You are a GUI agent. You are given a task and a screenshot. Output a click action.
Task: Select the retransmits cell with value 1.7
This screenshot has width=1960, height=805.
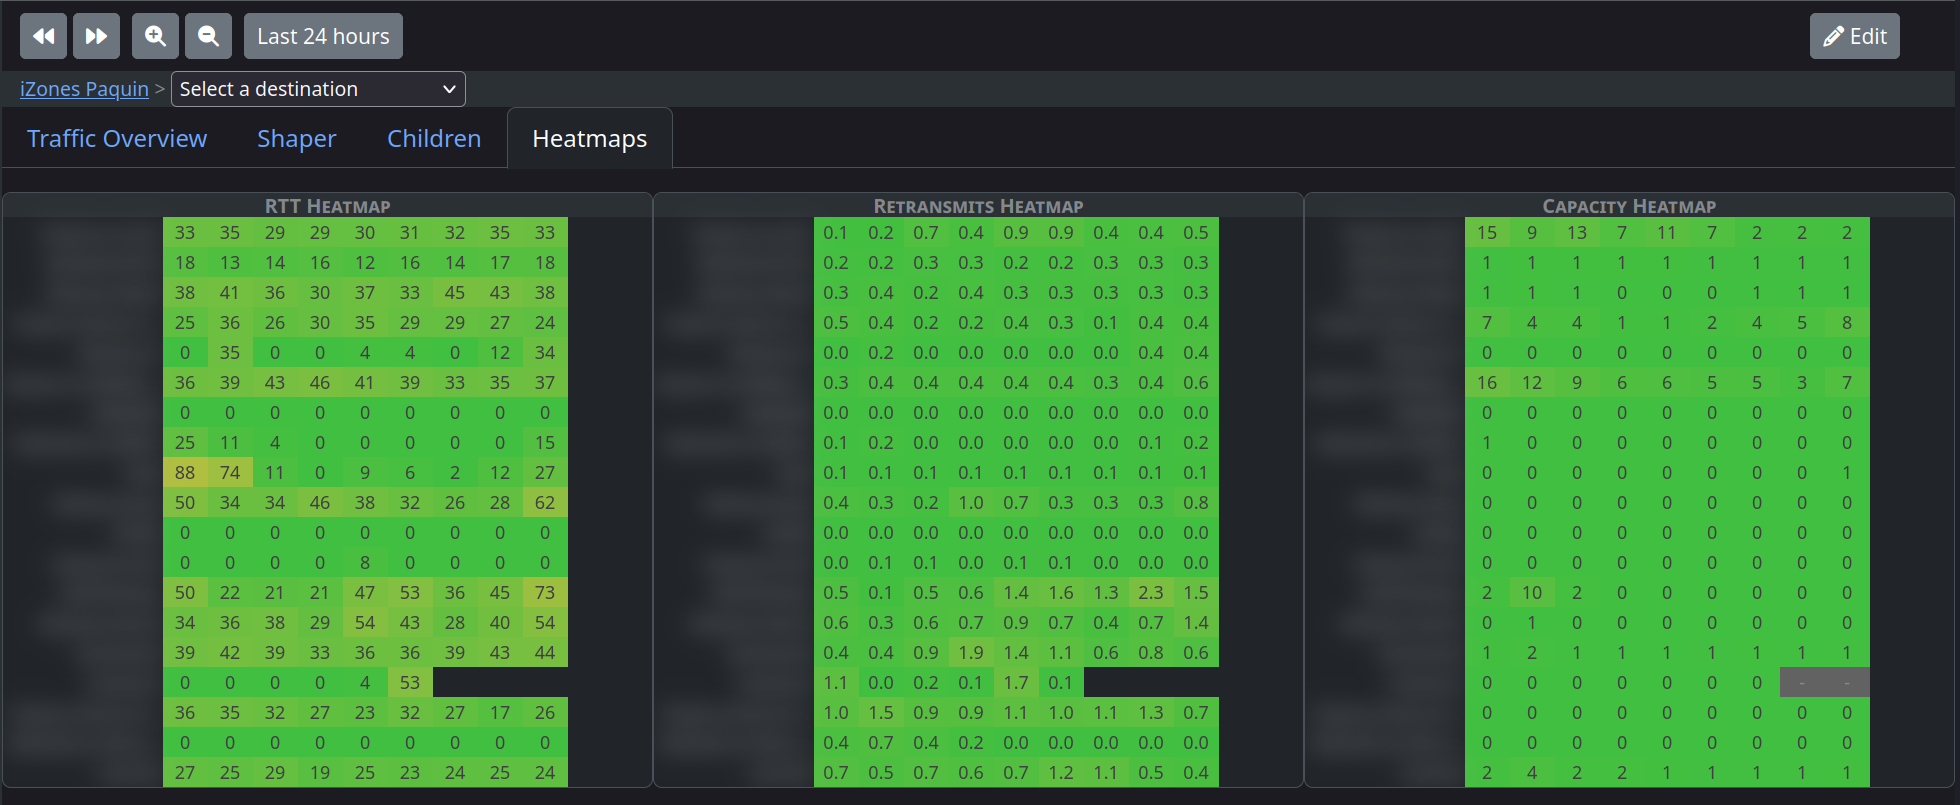point(1016,682)
